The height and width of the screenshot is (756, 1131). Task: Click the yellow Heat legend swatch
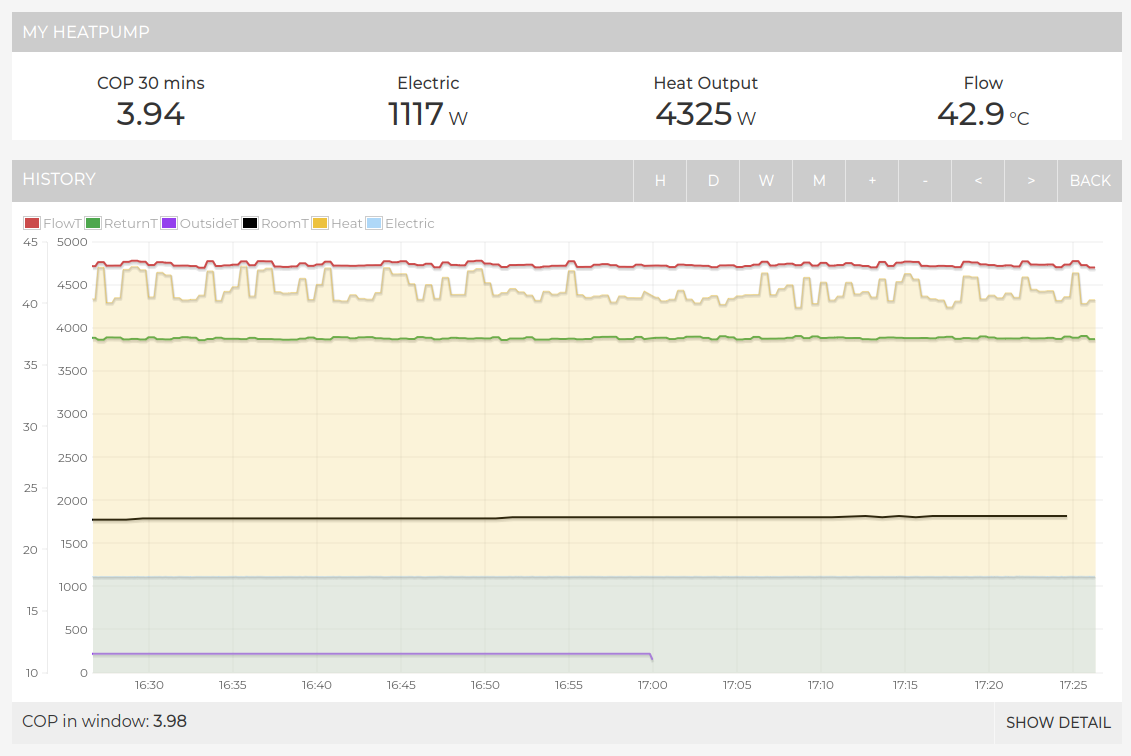[320, 223]
